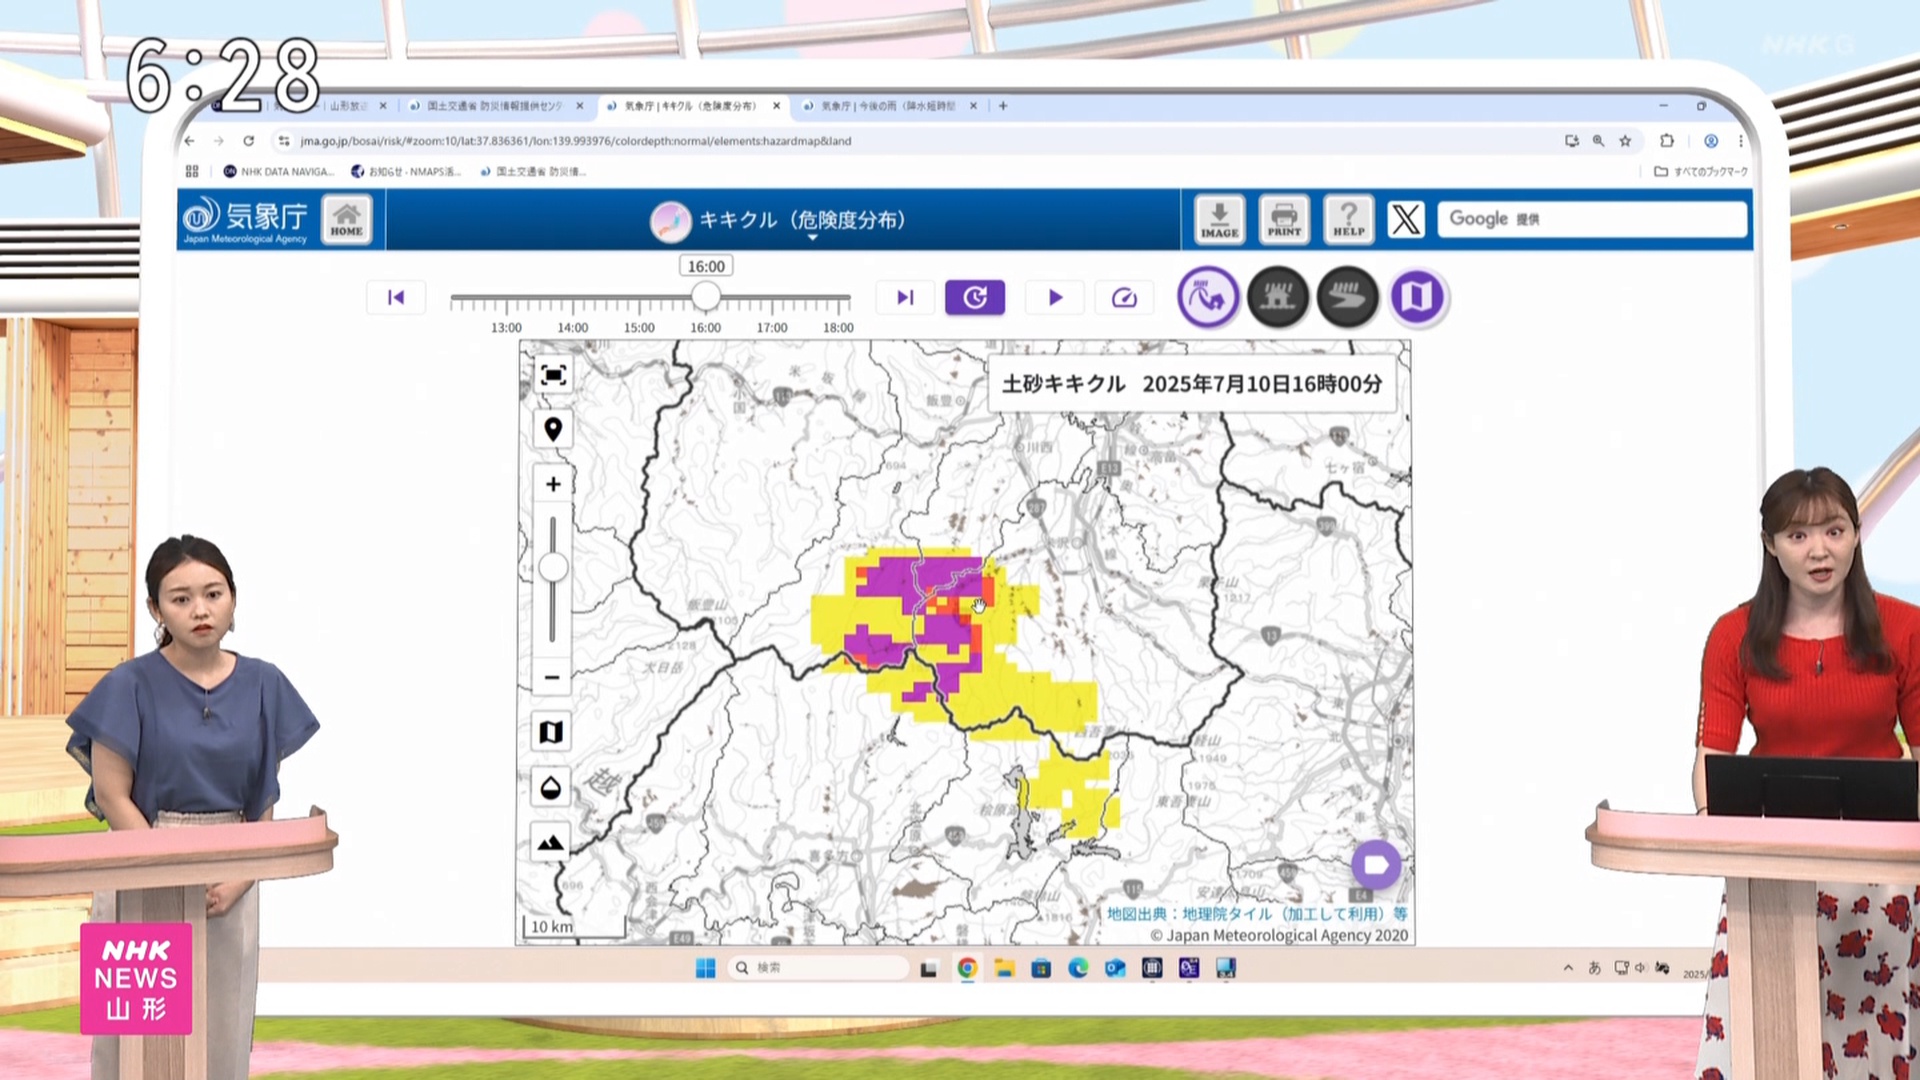Viewport: 1920px width, 1080px height.
Task: Print the map via PRINT icon
Action: (1284, 219)
